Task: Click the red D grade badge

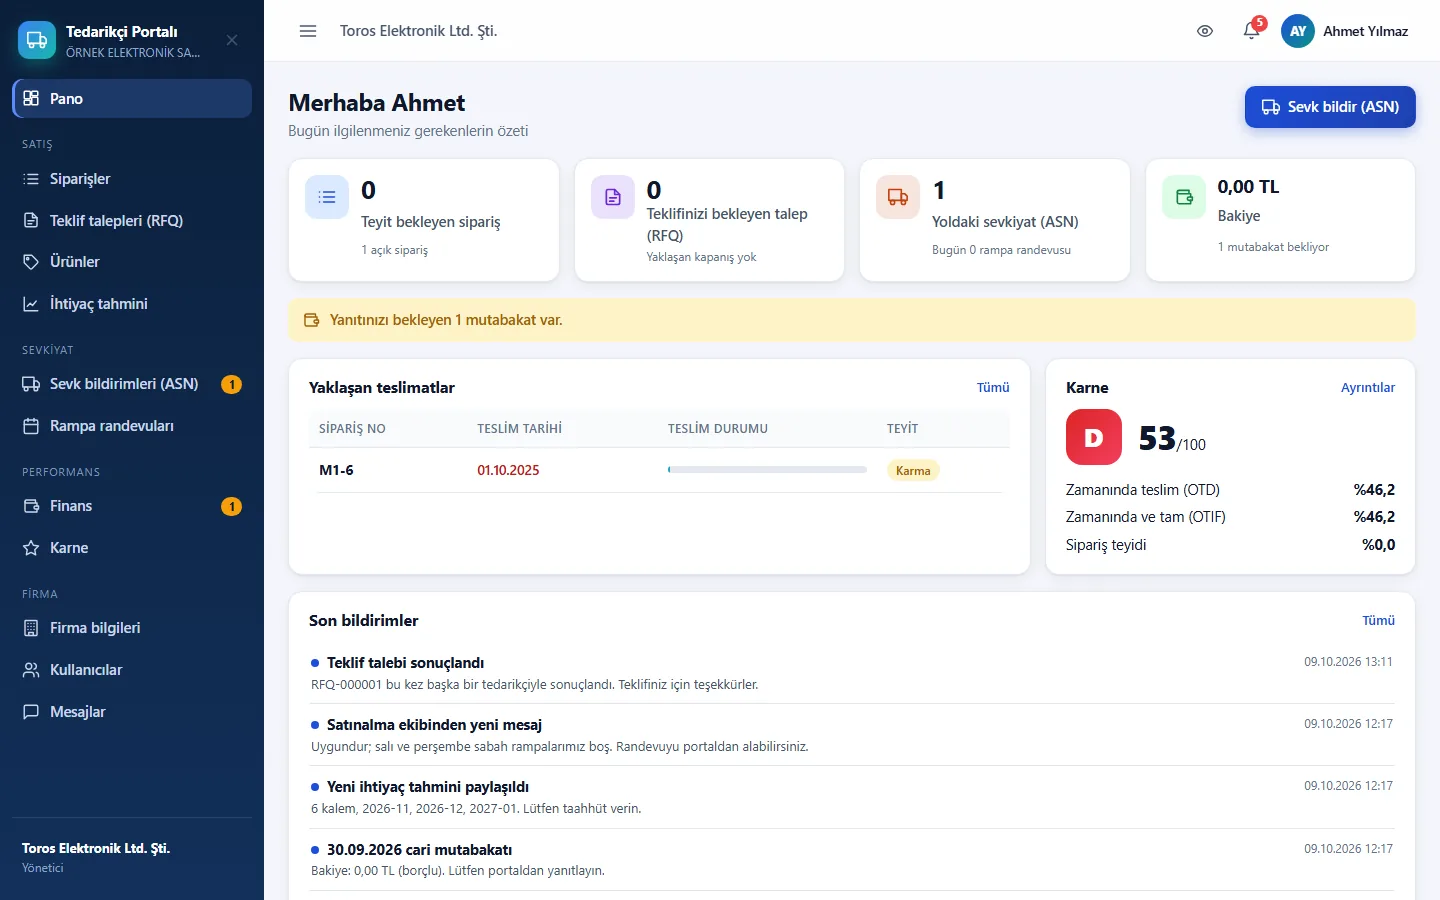Action: tap(1094, 437)
